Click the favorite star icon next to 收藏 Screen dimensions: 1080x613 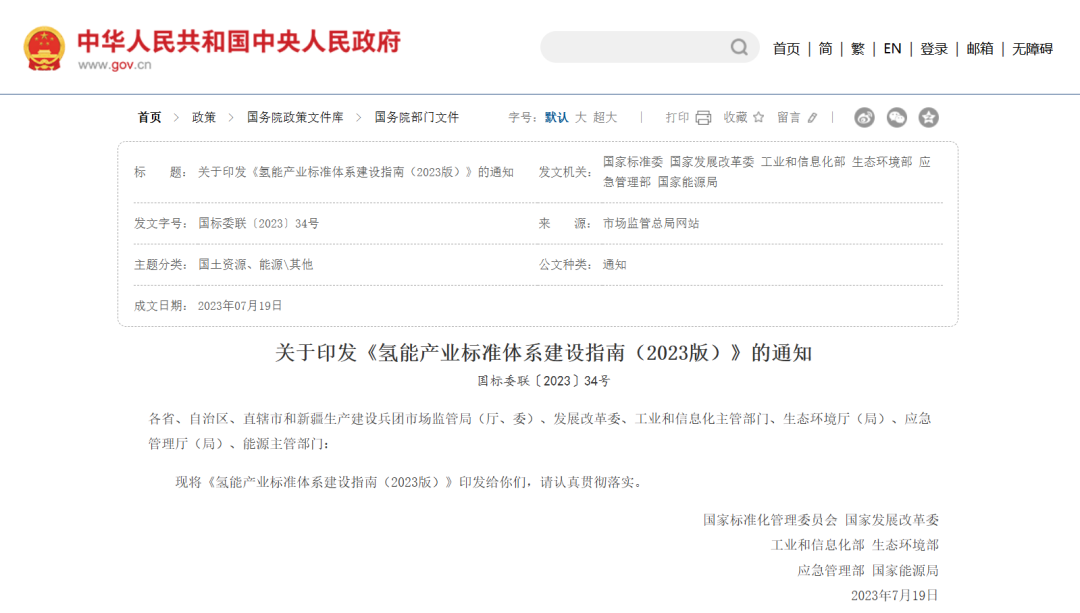coord(758,117)
